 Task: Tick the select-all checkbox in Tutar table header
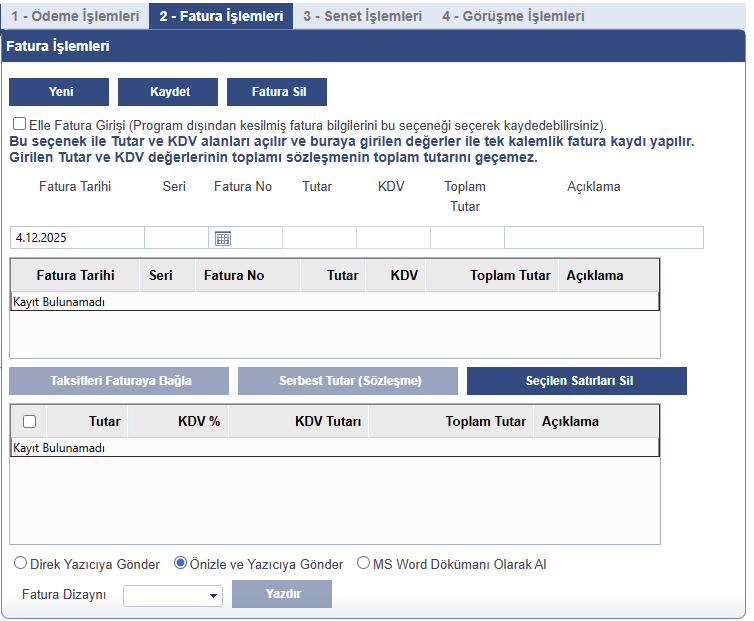point(29,421)
